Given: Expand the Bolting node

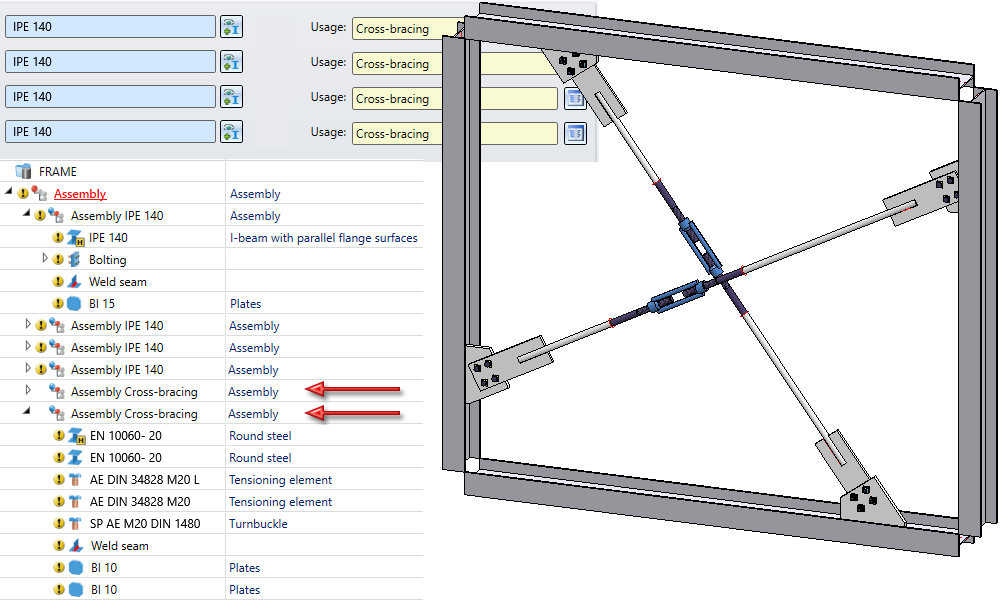Looking at the screenshot, I should (x=44, y=258).
